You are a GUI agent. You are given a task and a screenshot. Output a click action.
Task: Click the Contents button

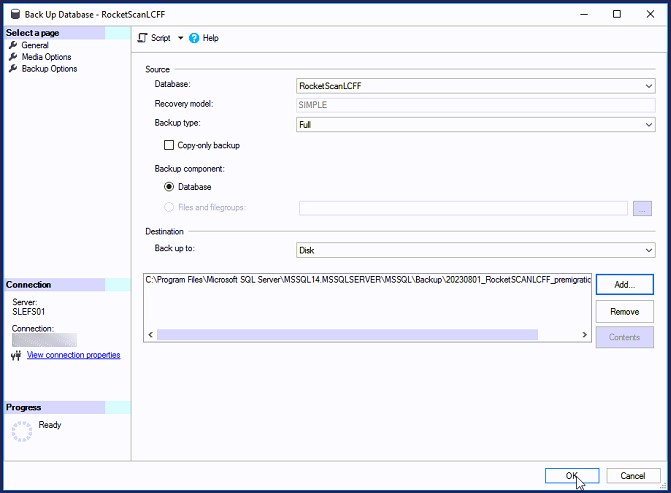(x=624, y=337)
